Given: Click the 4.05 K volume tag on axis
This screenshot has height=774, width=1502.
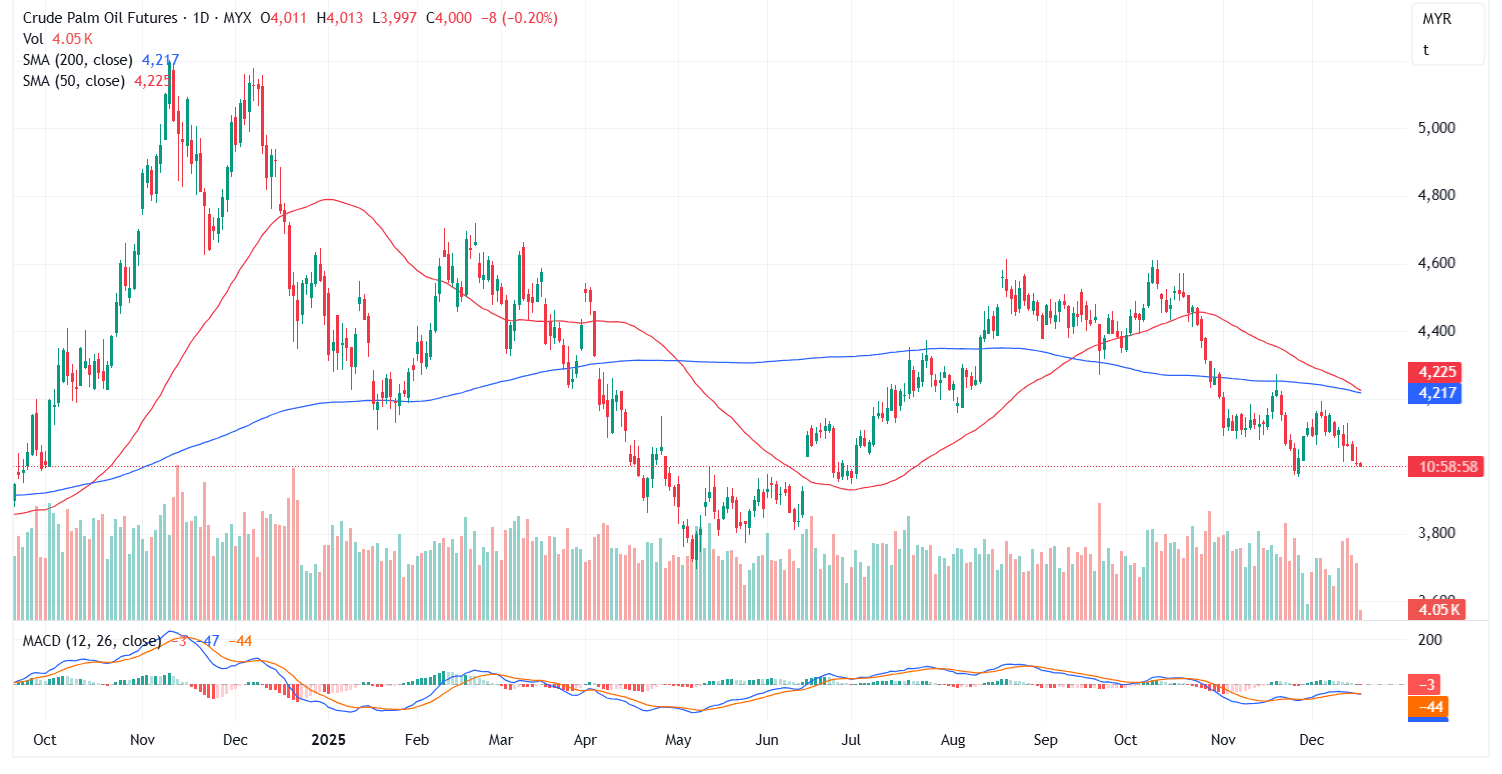Looking at the screenshot, I should 1436,609.
